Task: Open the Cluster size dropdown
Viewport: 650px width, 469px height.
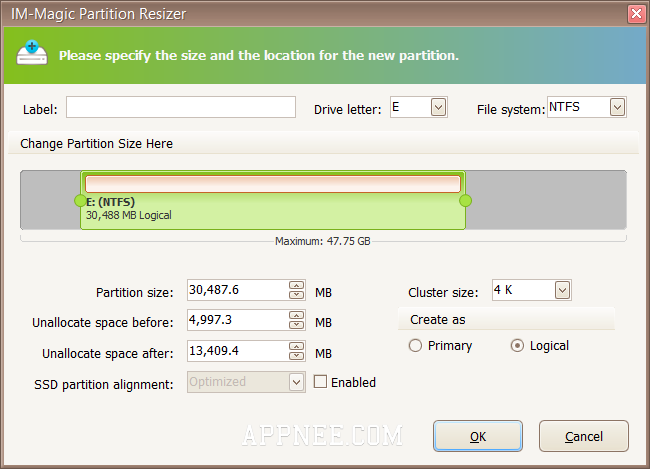Action: tap(562, 290)
